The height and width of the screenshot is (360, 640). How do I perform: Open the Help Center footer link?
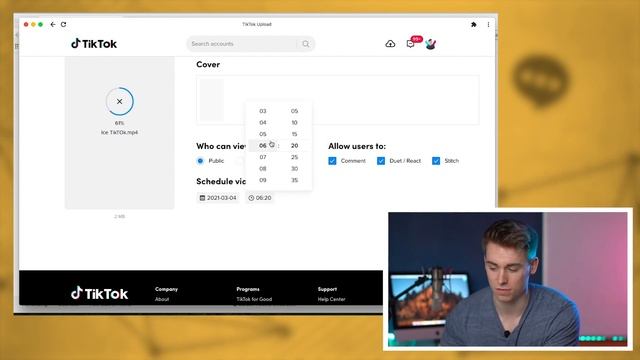331,299
